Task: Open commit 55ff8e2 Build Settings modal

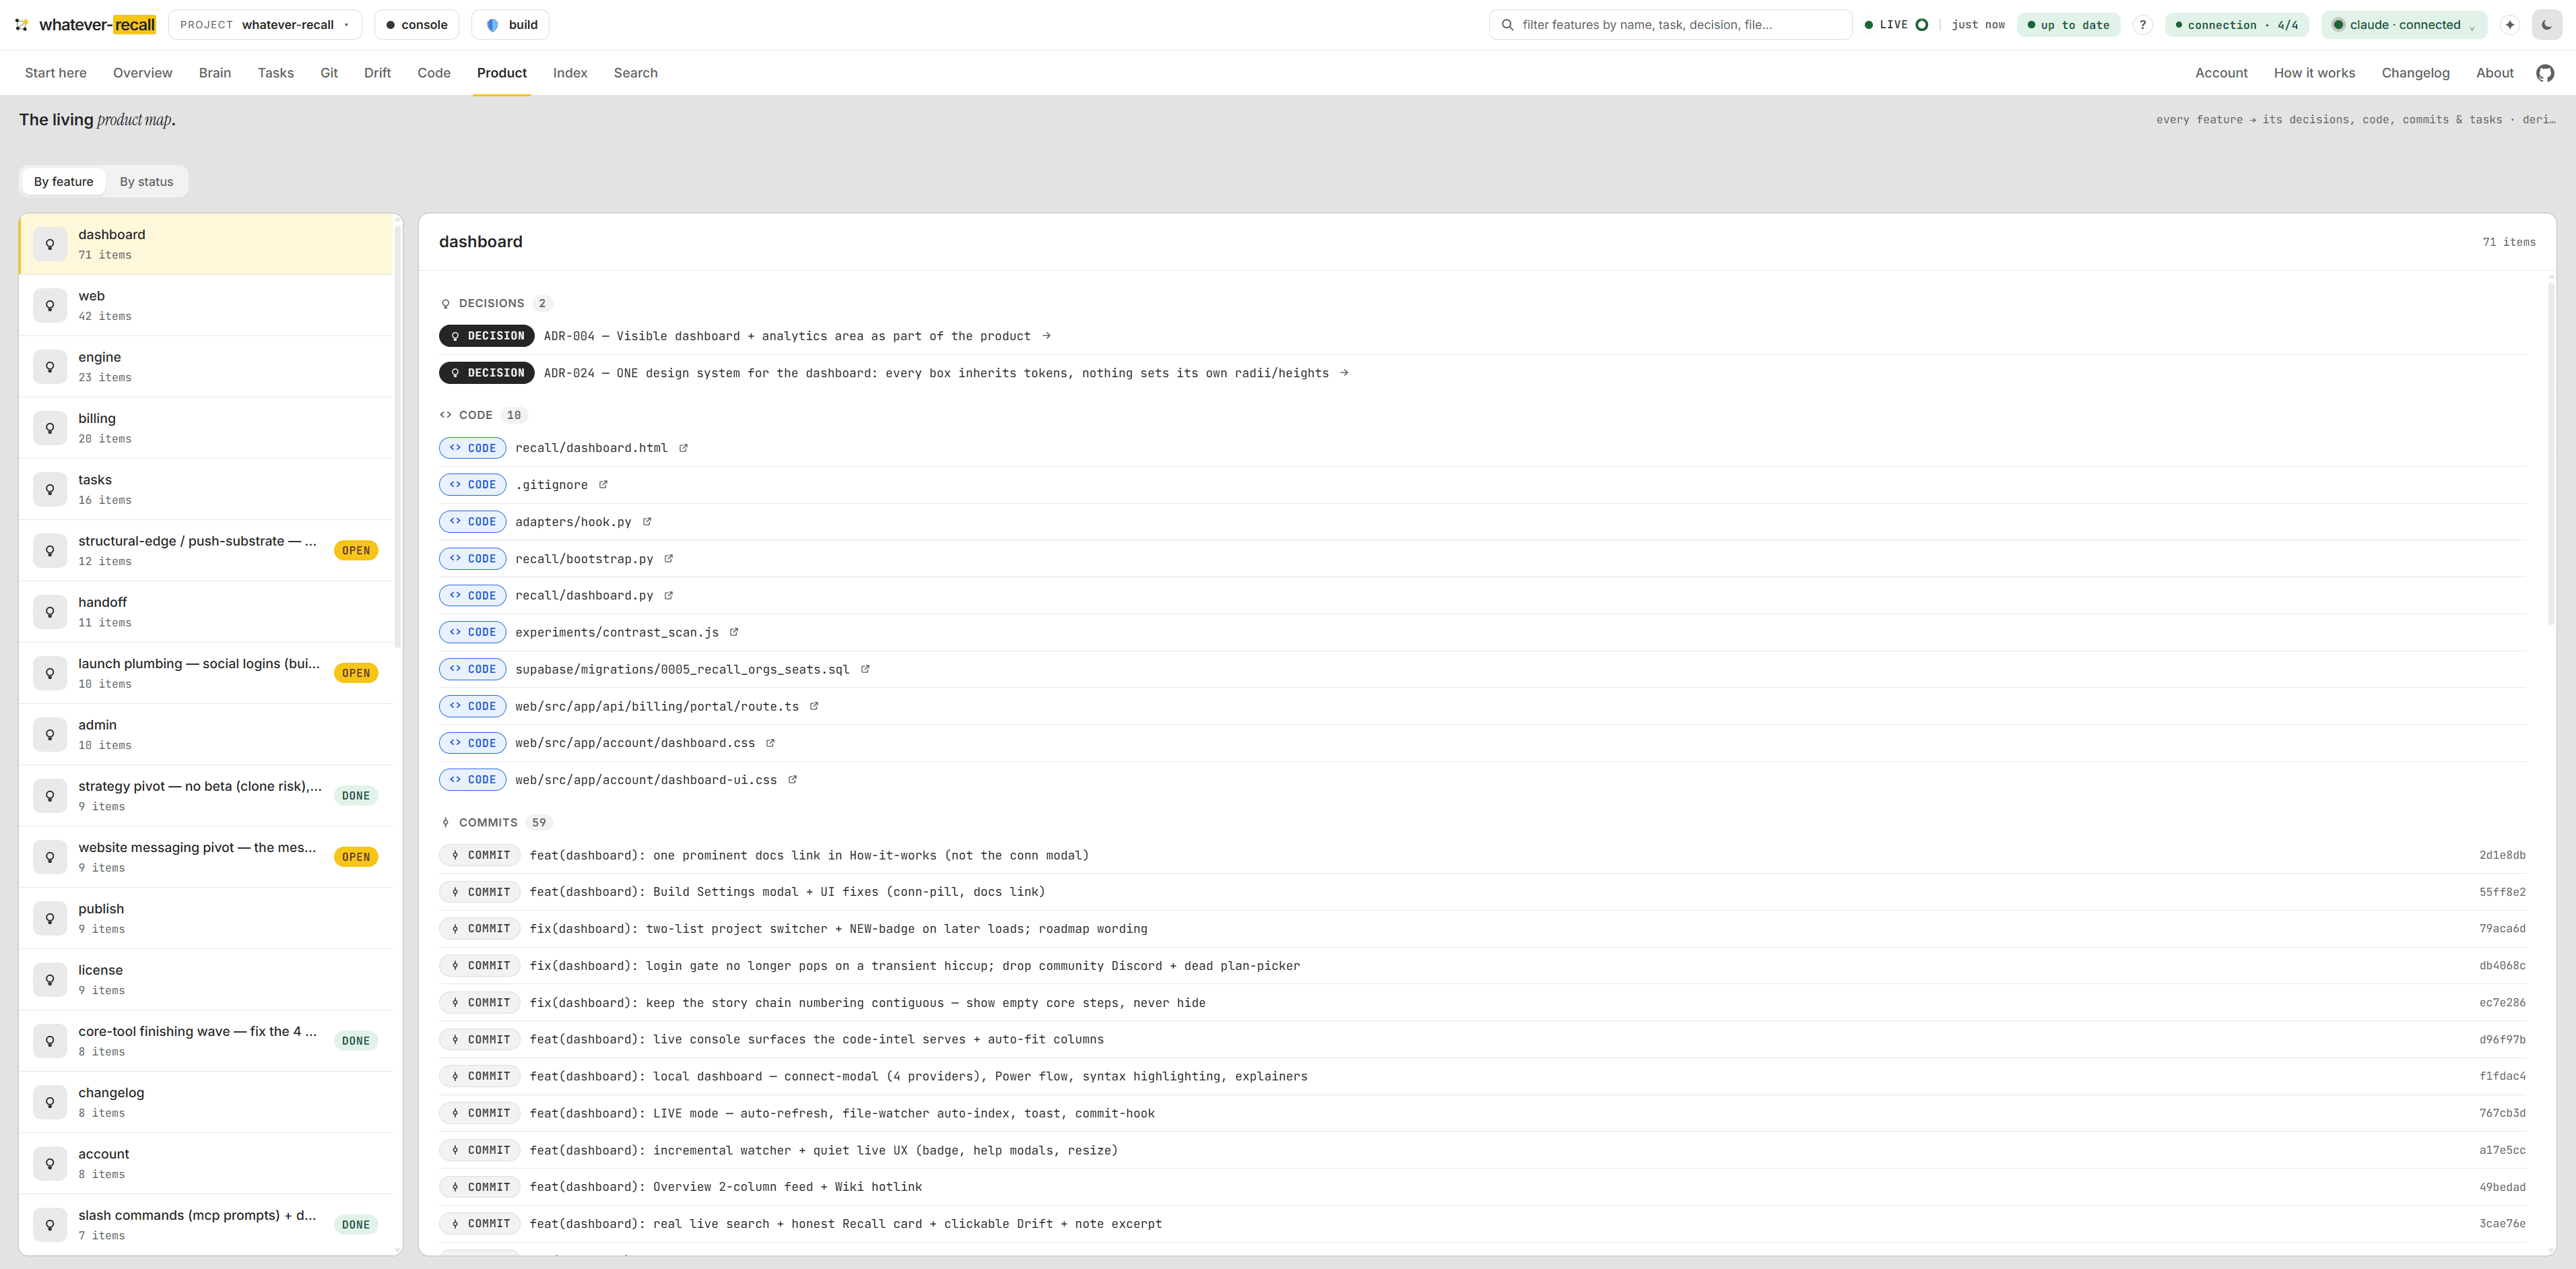Action: pyautogui.click(x=1482, y=892)
